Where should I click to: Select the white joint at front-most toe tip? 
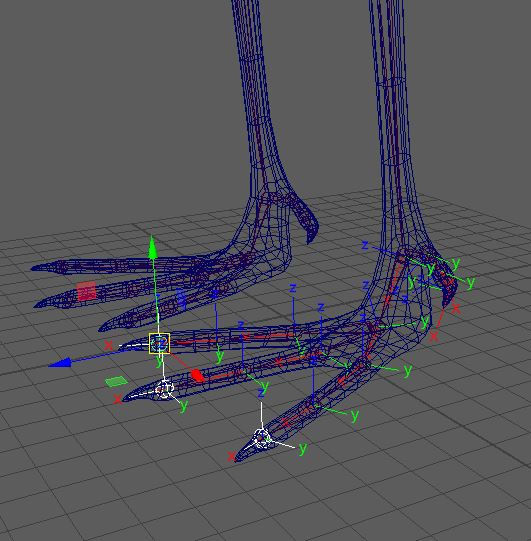[x=262, y=439]
